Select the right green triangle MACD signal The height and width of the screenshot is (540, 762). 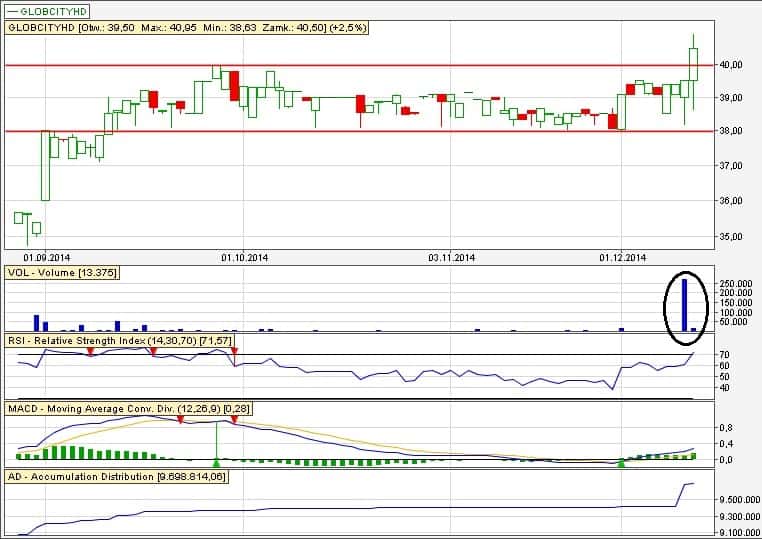(x=622, y=462)
